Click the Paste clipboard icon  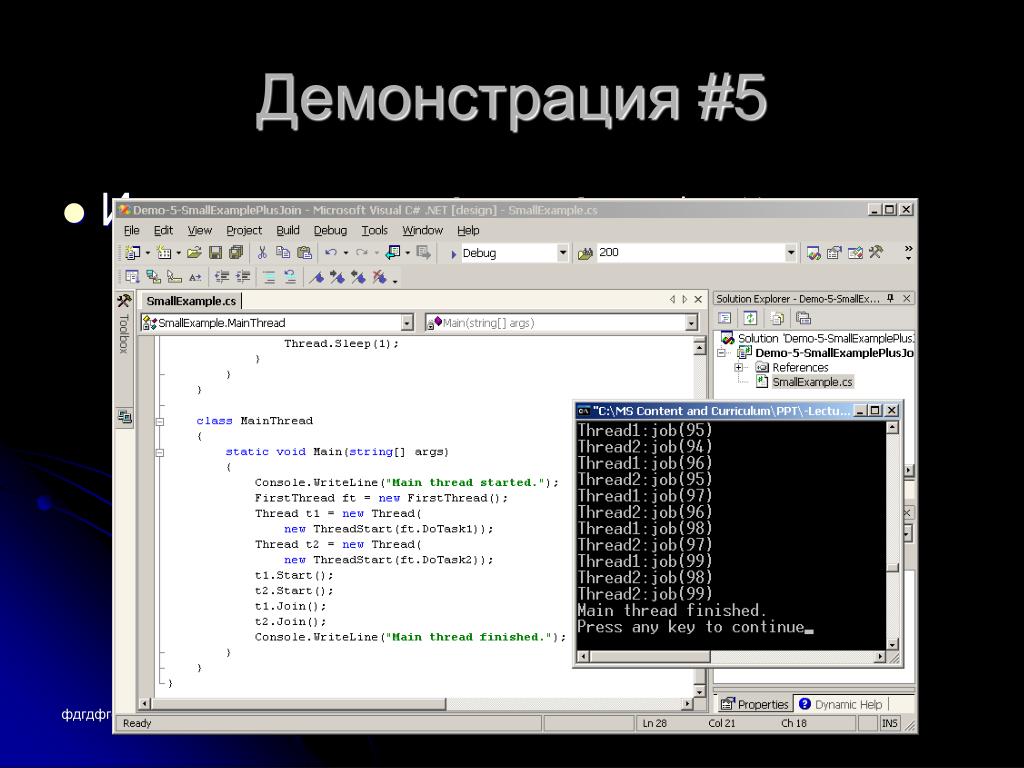[x=304, y=253]
